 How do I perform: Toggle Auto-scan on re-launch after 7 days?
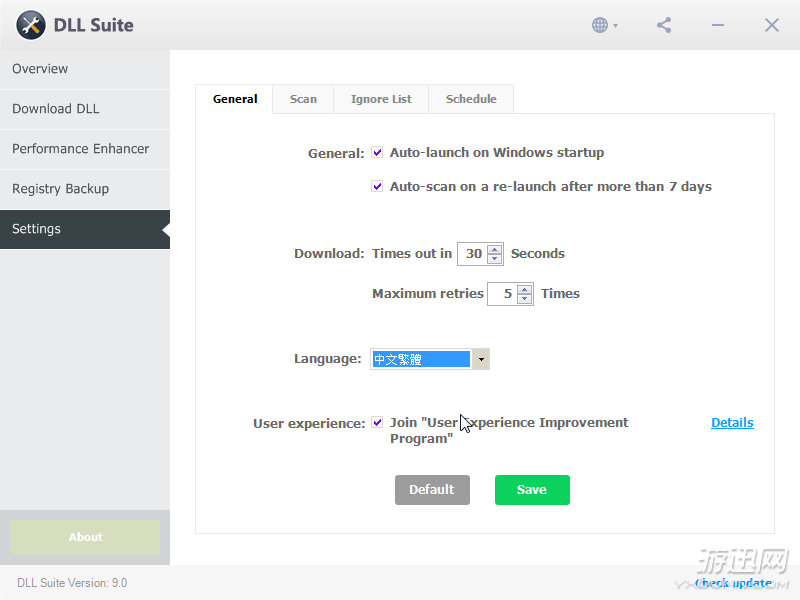377,186
